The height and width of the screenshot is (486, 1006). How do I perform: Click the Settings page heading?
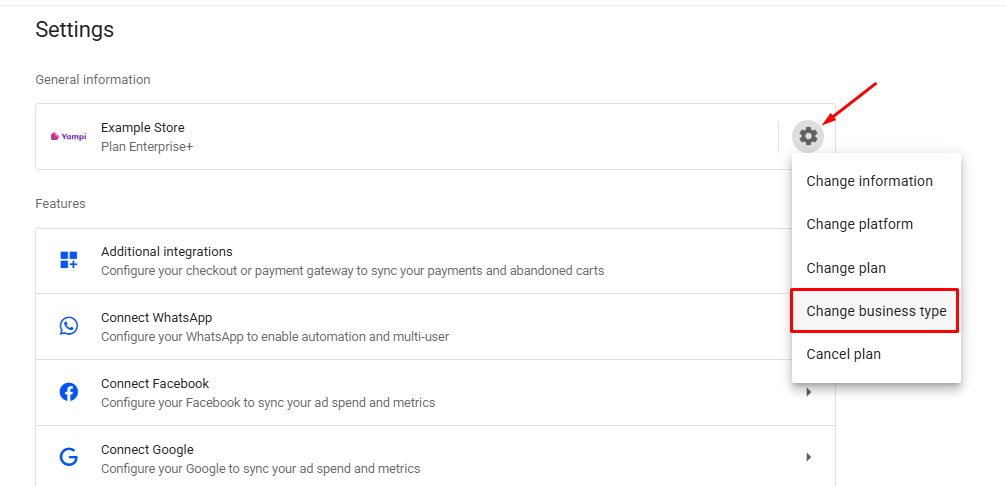pos(75,30)
